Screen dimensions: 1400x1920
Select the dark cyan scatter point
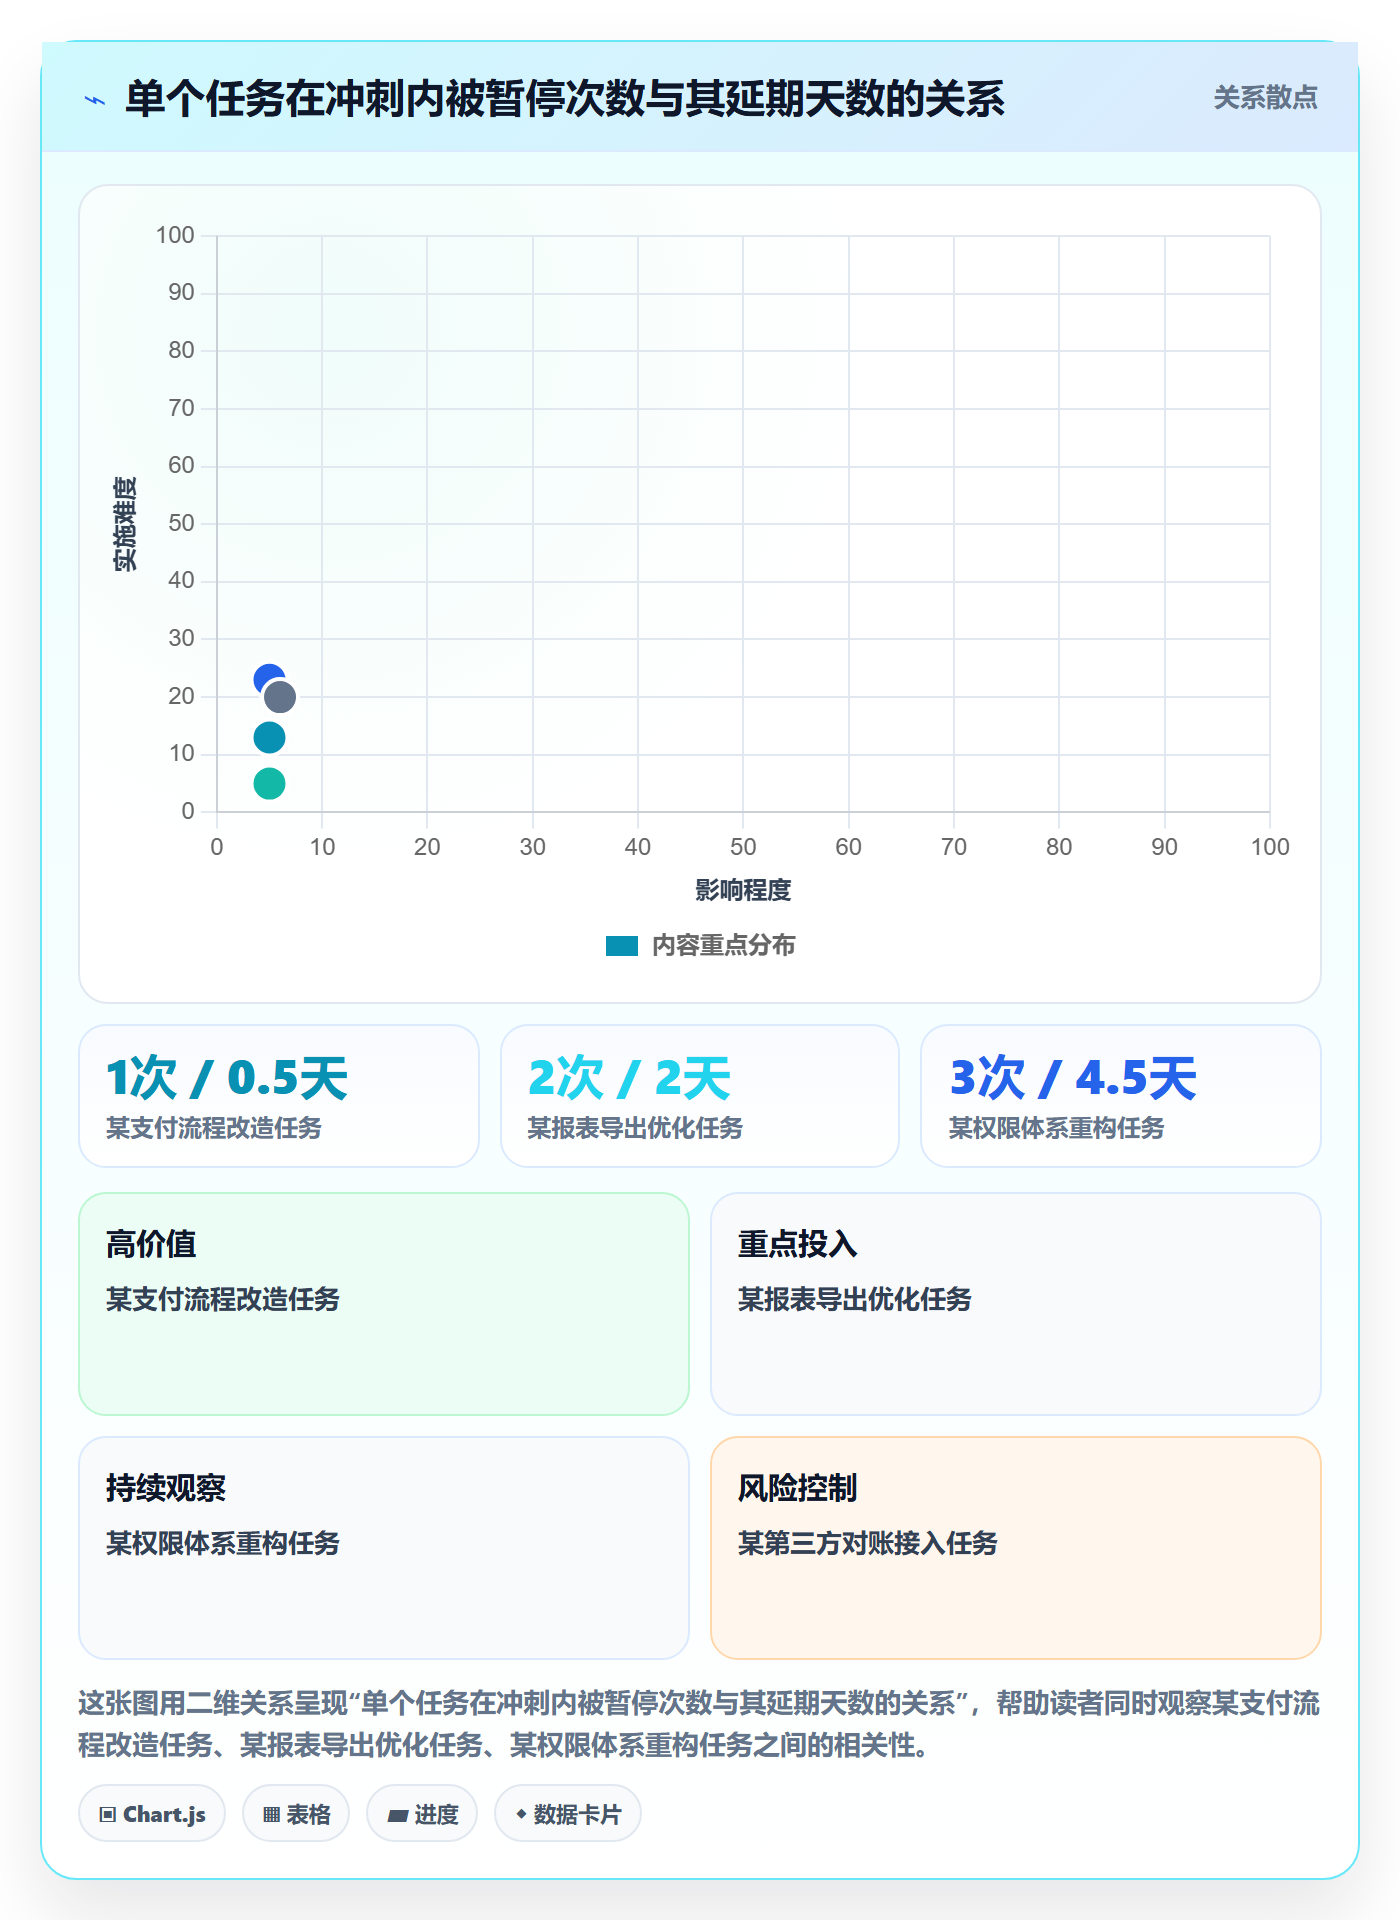(x=269, y=738)
